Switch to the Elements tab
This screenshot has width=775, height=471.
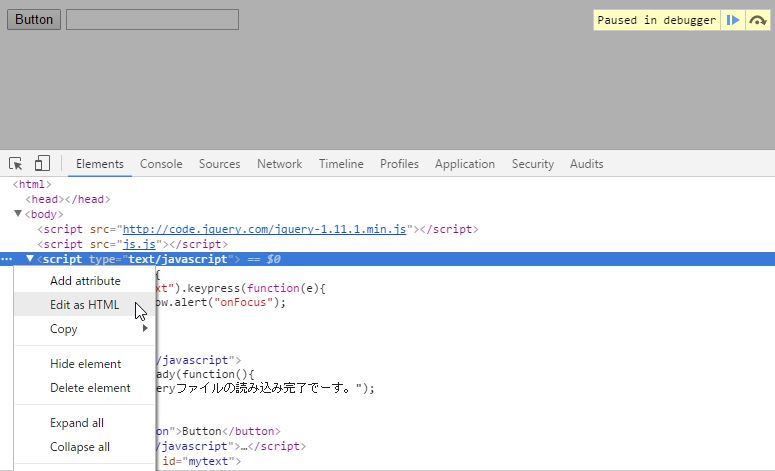tap(100, 164)
